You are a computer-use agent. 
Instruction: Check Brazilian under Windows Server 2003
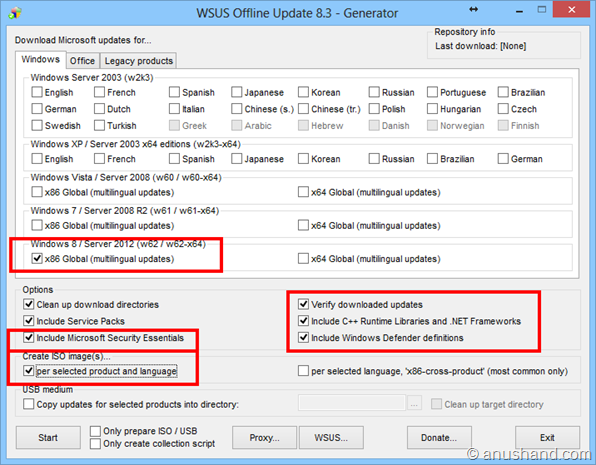click(503, 92)
